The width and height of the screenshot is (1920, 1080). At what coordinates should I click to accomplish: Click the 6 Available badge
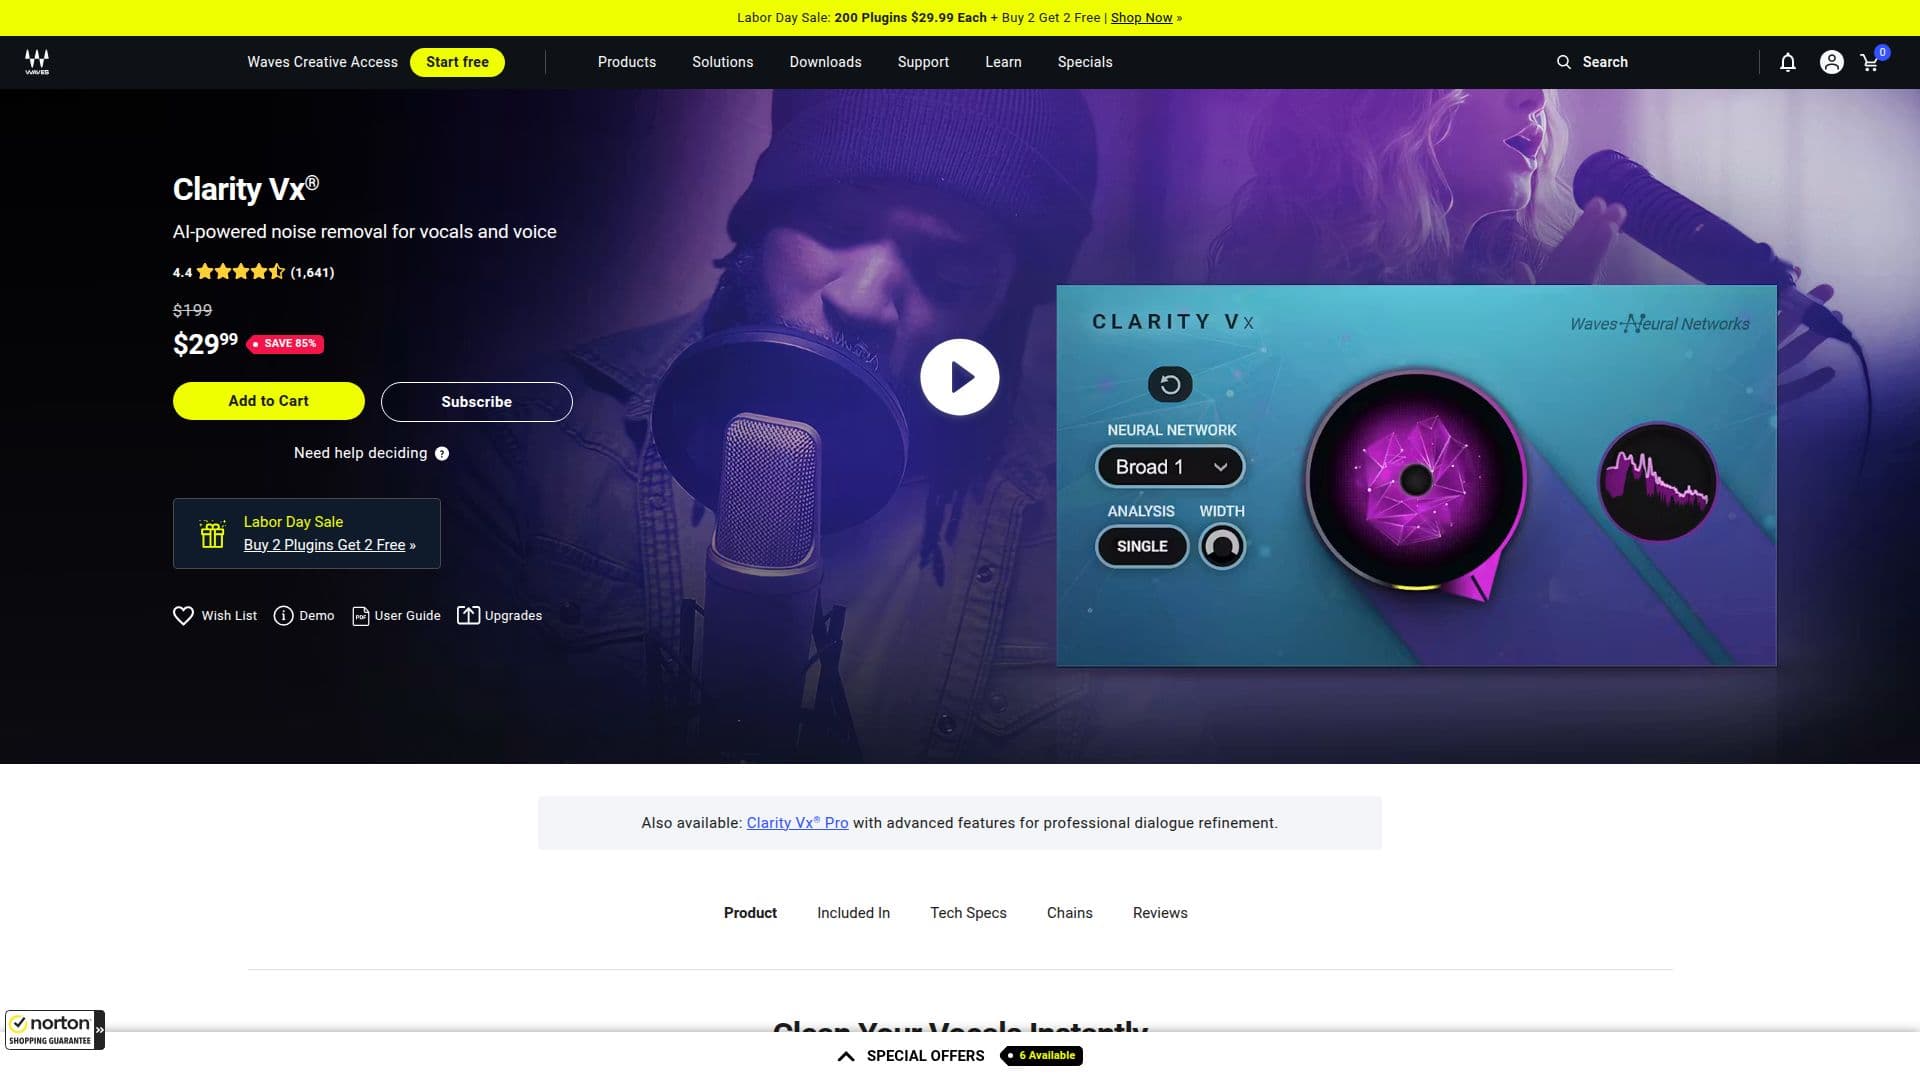coord(1041,1055)
